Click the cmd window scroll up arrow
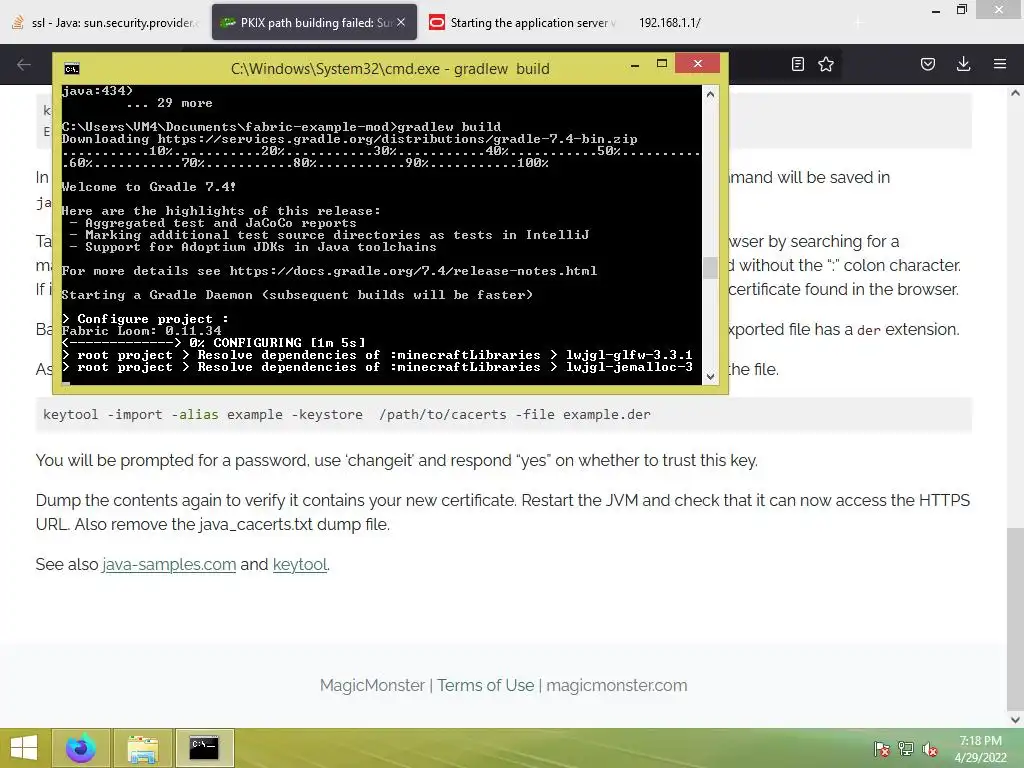The width and height of the screenshot is (1024, 768). tap(711, 94)
